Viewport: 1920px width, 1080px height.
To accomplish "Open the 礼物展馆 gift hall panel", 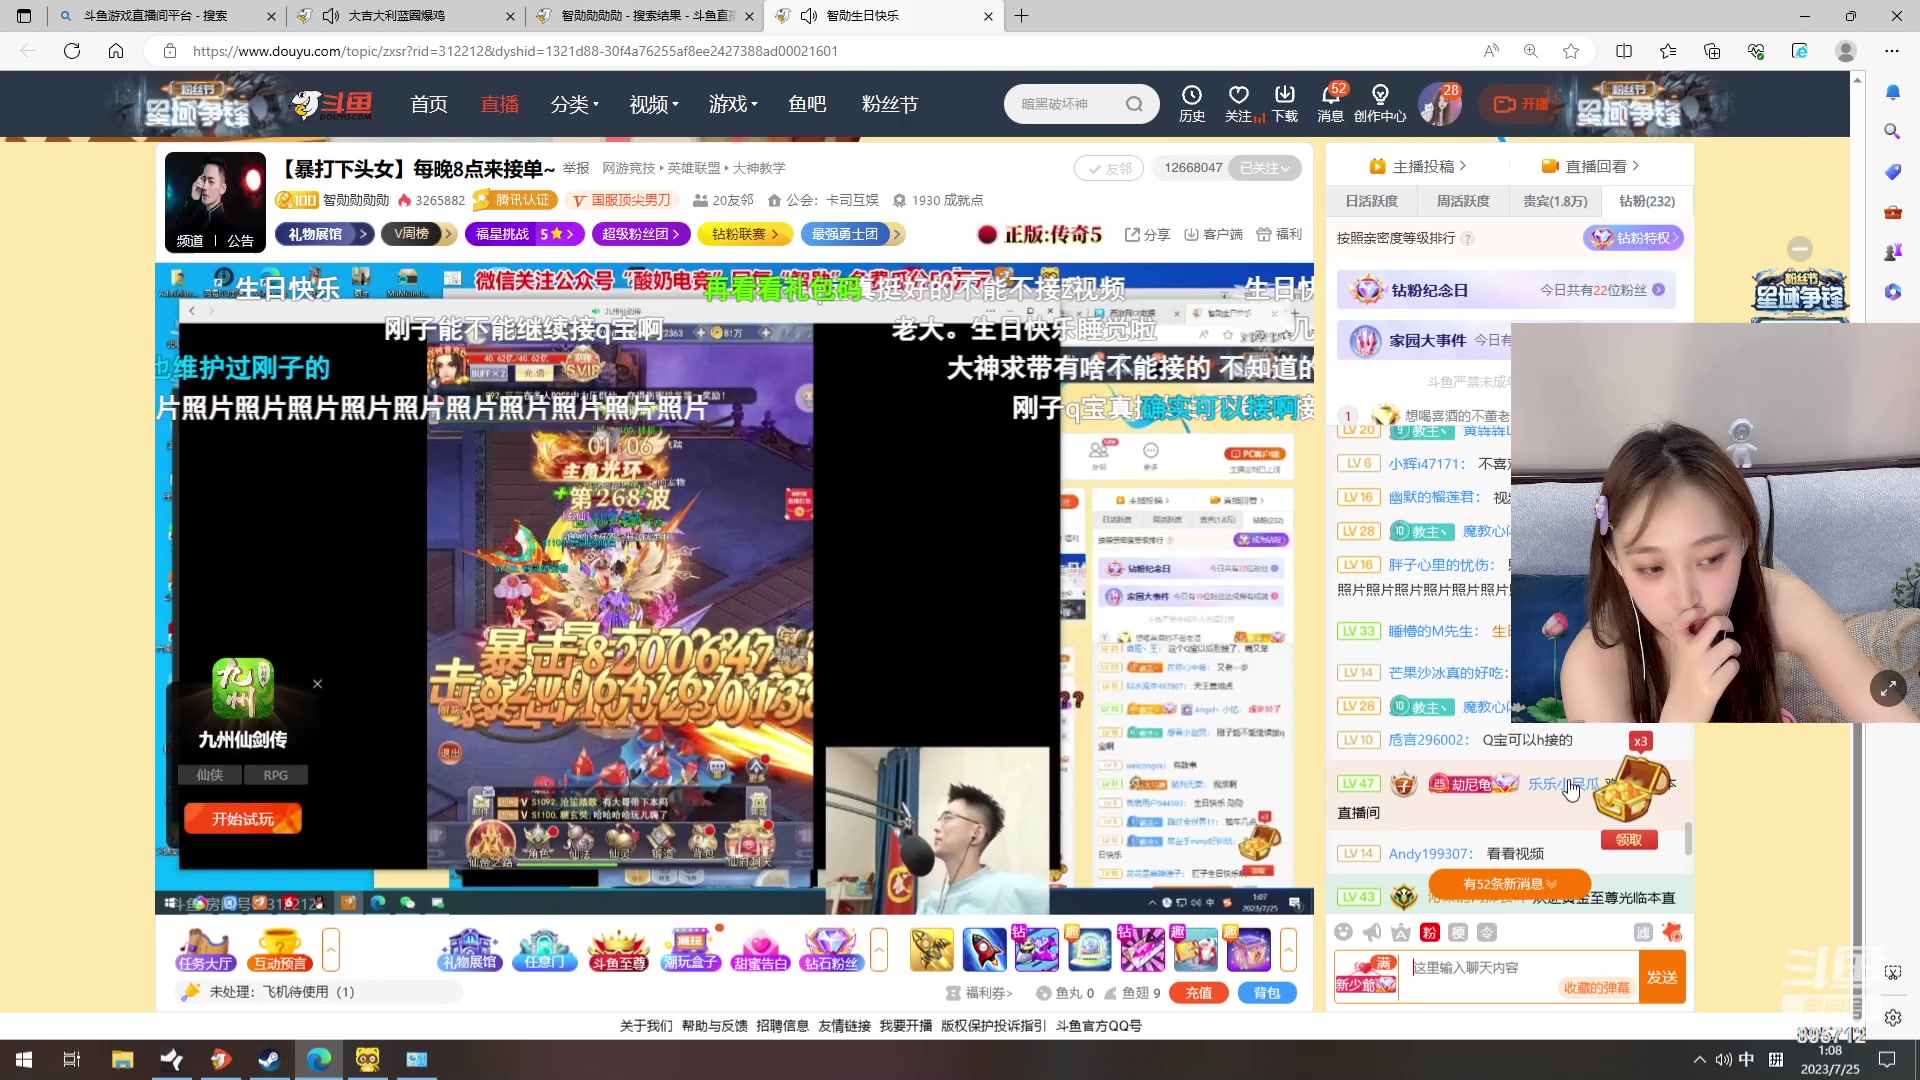I will coord(470,950).
